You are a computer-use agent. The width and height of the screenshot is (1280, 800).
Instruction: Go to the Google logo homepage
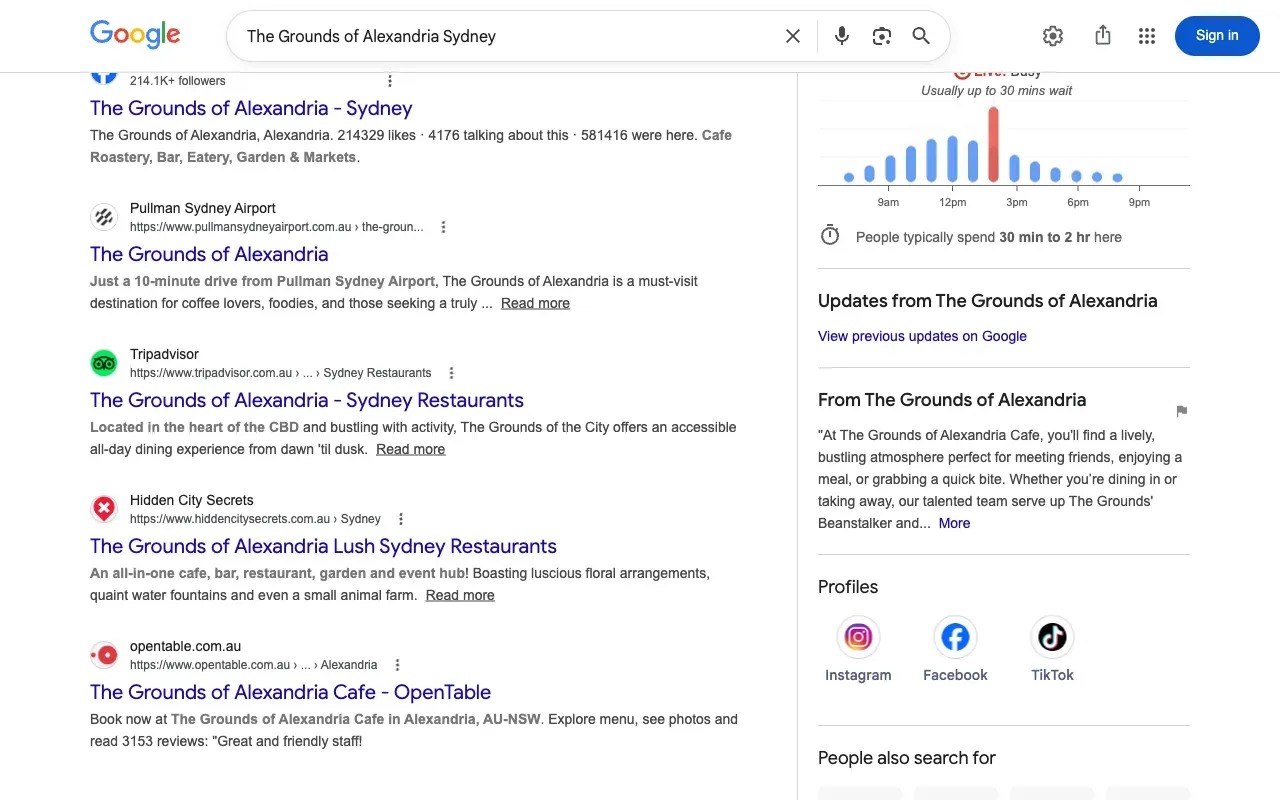(x=135, y=35)
